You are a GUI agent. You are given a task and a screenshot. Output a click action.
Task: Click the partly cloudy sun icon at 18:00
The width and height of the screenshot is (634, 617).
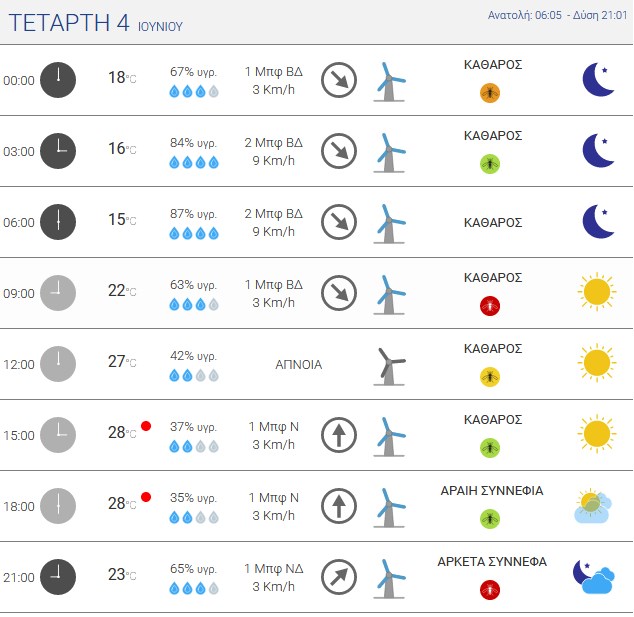click(593, 506)
